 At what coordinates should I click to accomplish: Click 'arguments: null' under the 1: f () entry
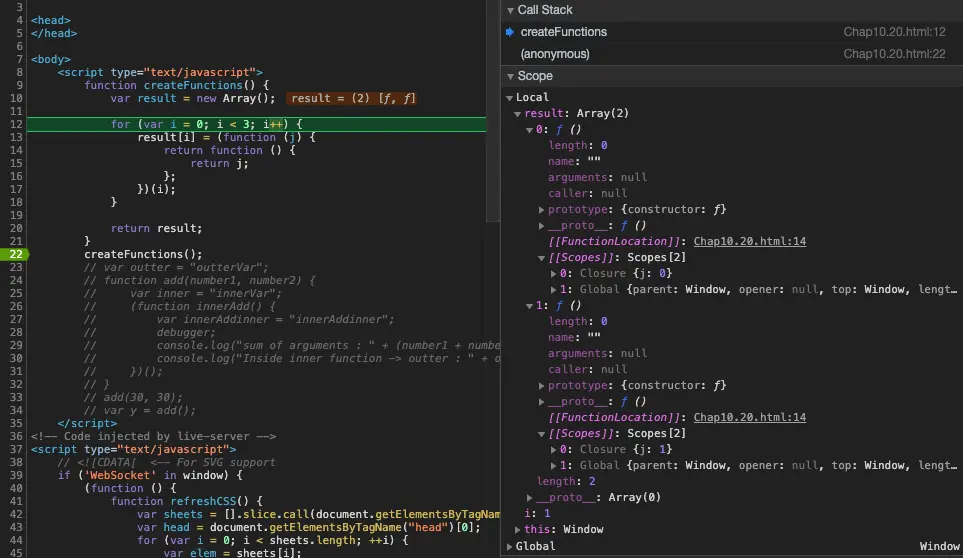[598, 354]
